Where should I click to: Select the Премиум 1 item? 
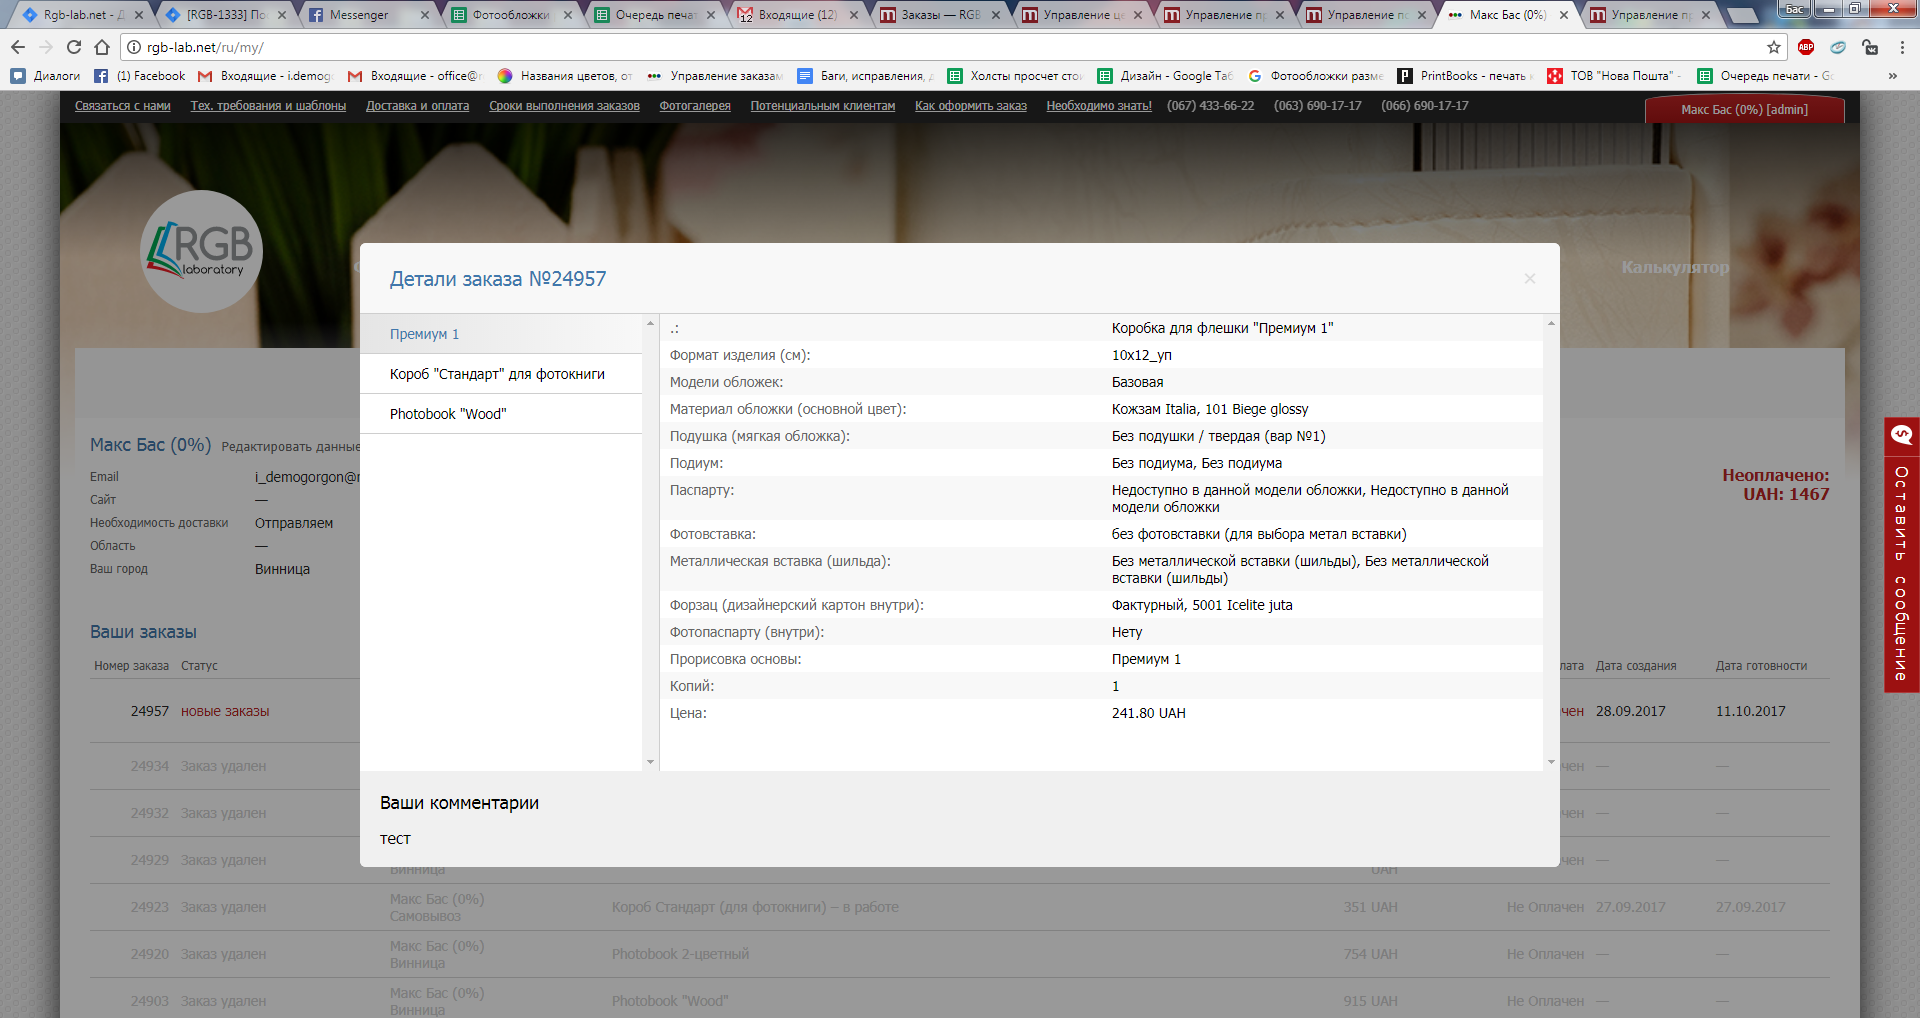[424, 334]
